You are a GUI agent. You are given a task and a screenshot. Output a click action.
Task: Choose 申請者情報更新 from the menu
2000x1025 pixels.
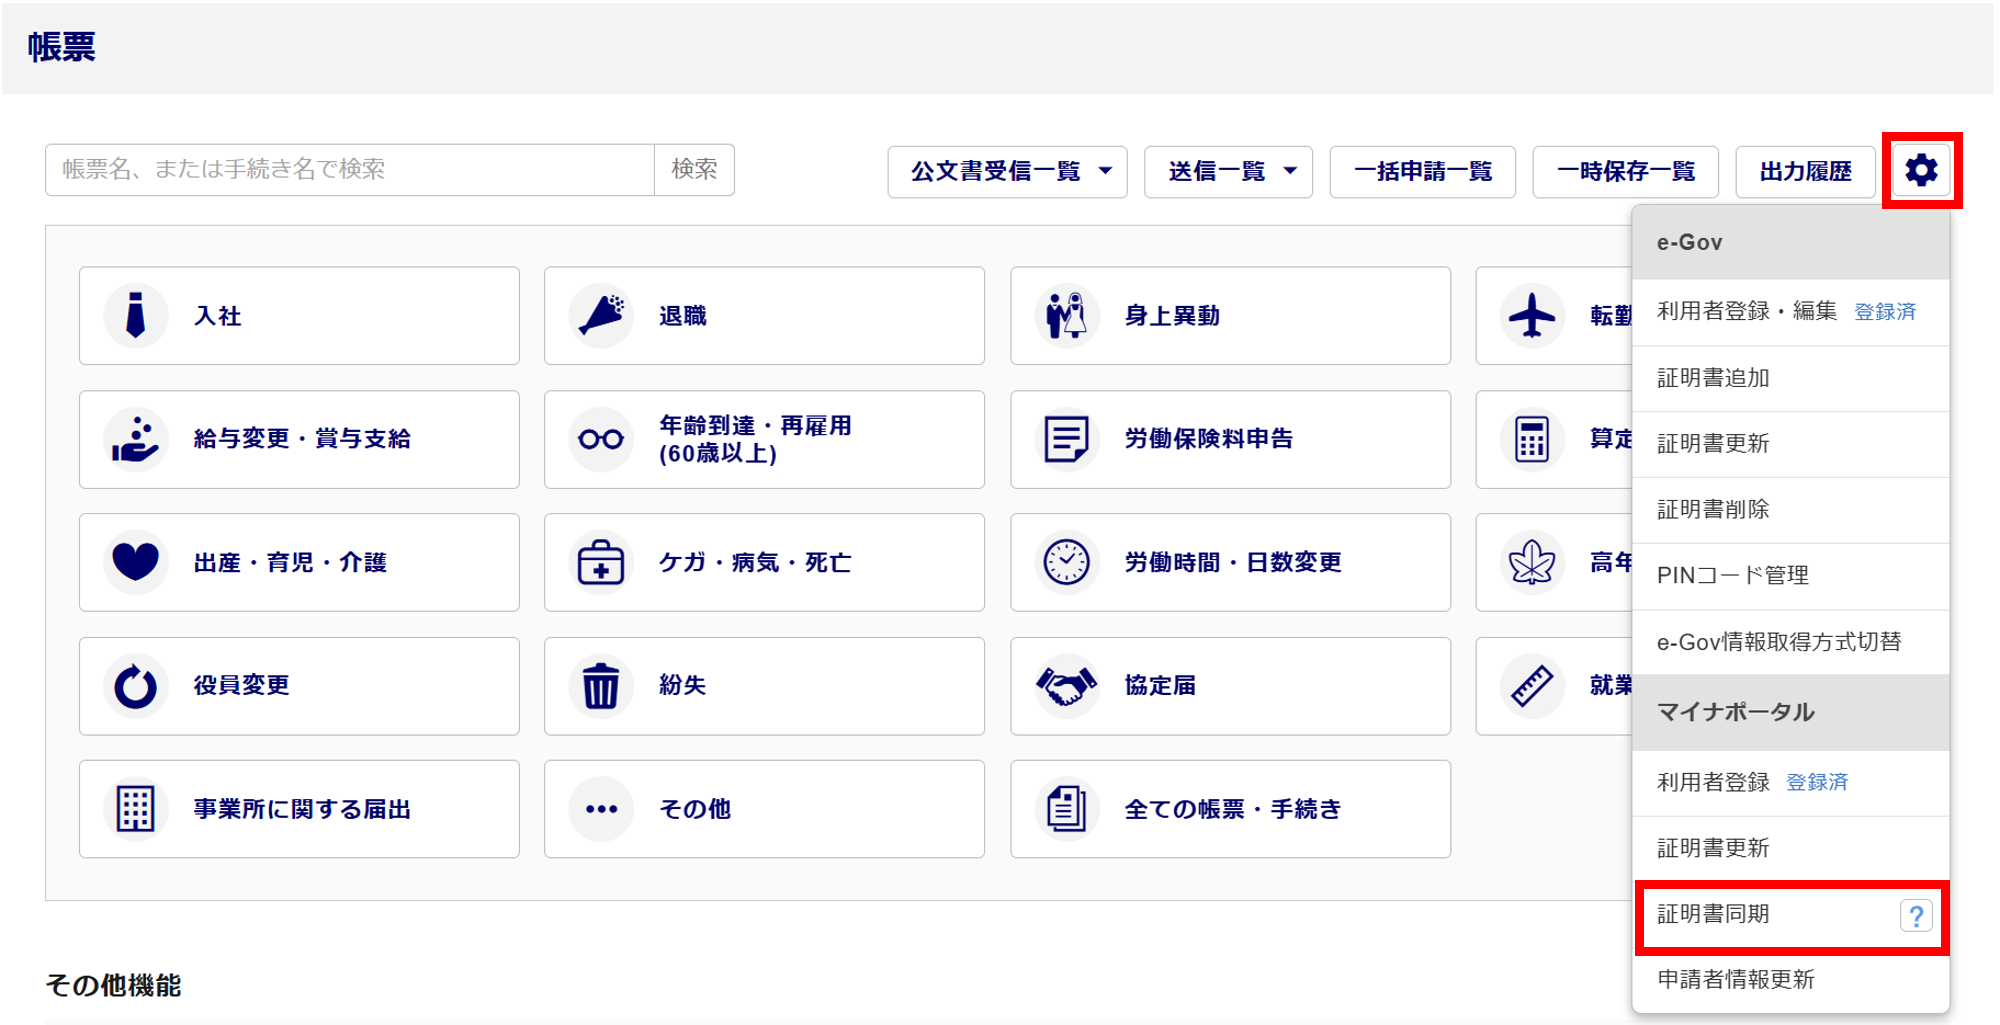point(1790,980)
